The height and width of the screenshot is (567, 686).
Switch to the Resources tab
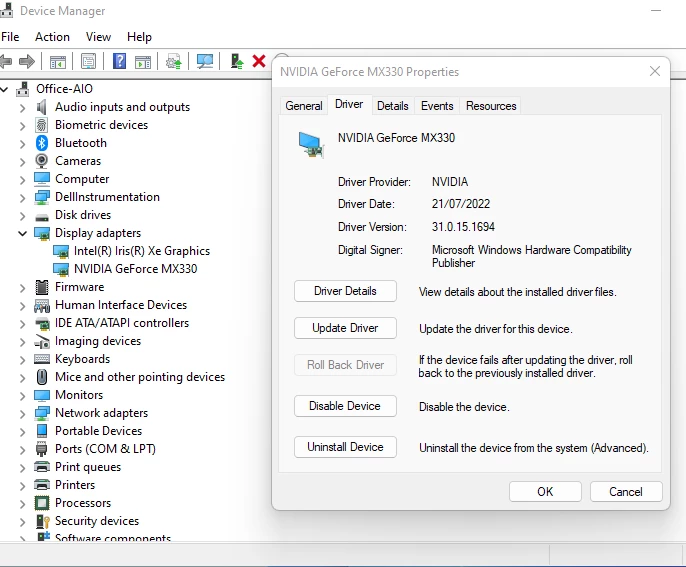[491, 106]
